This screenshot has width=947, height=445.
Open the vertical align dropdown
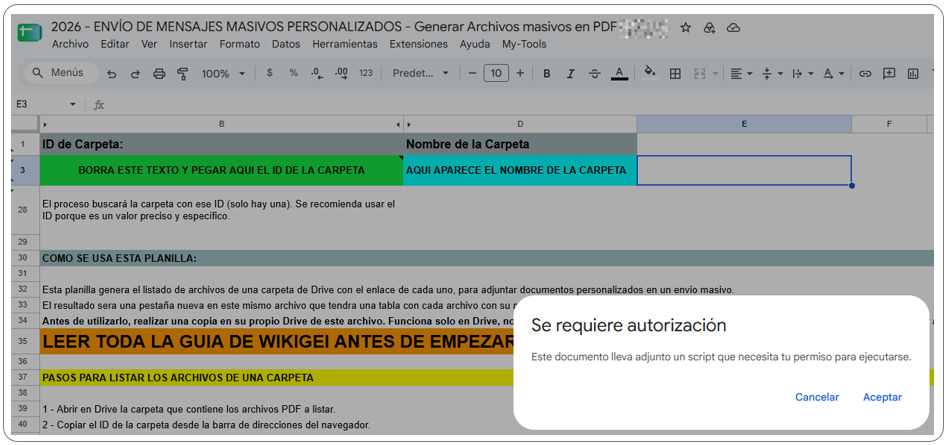tap(772, 74)
